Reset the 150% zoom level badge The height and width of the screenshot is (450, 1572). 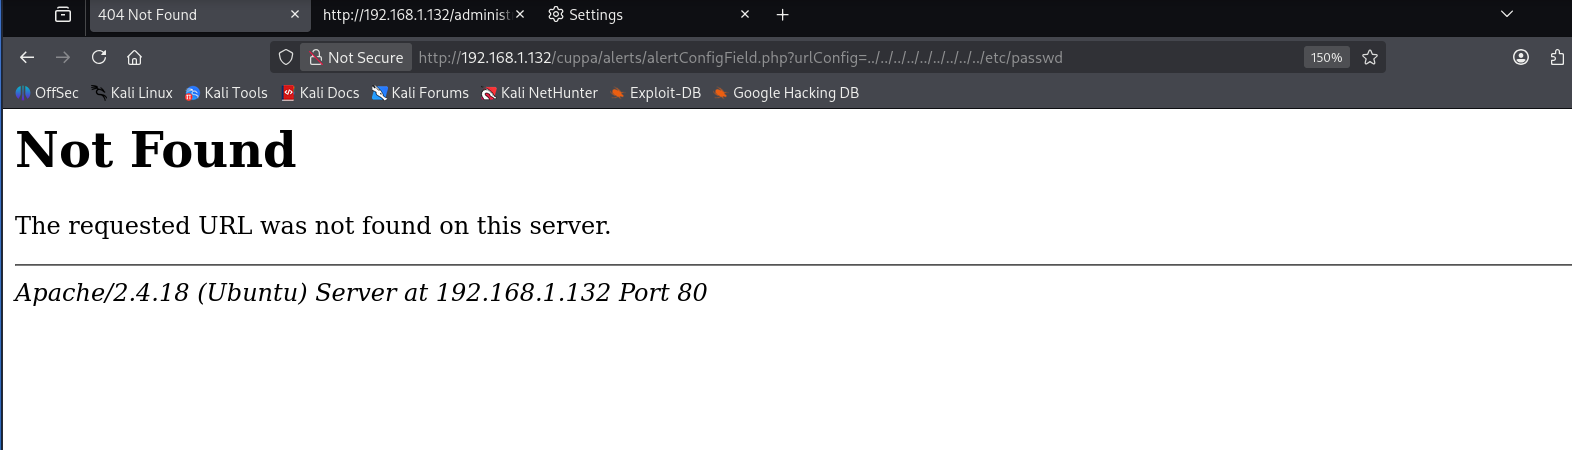1326,57
